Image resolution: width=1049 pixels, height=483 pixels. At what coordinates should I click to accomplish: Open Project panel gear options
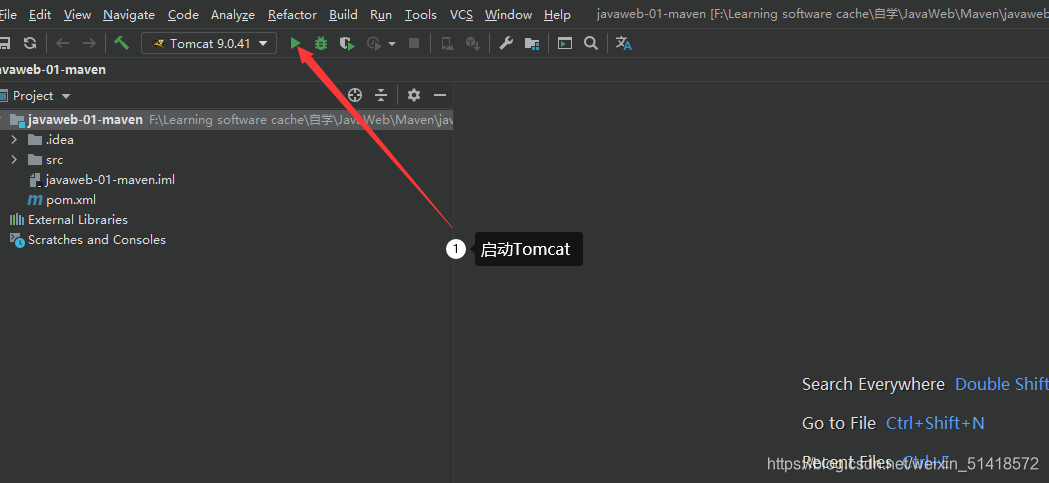[414, 95]
